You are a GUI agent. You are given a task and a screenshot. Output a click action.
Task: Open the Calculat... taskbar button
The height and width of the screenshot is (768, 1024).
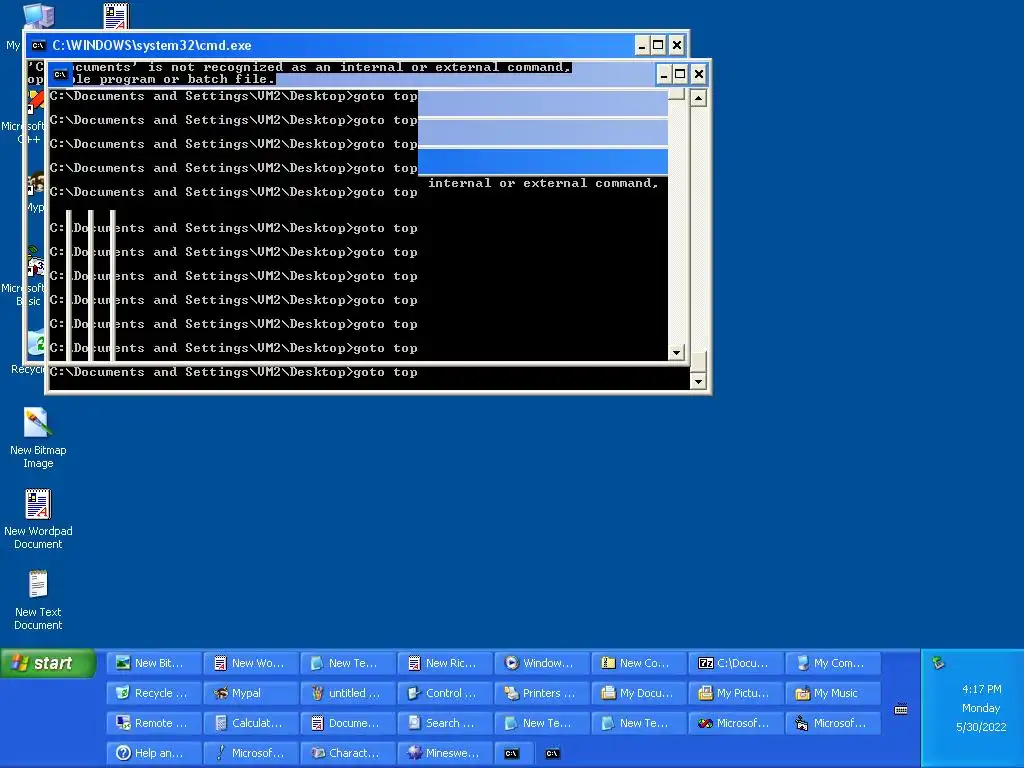click(x=251, y=723)
